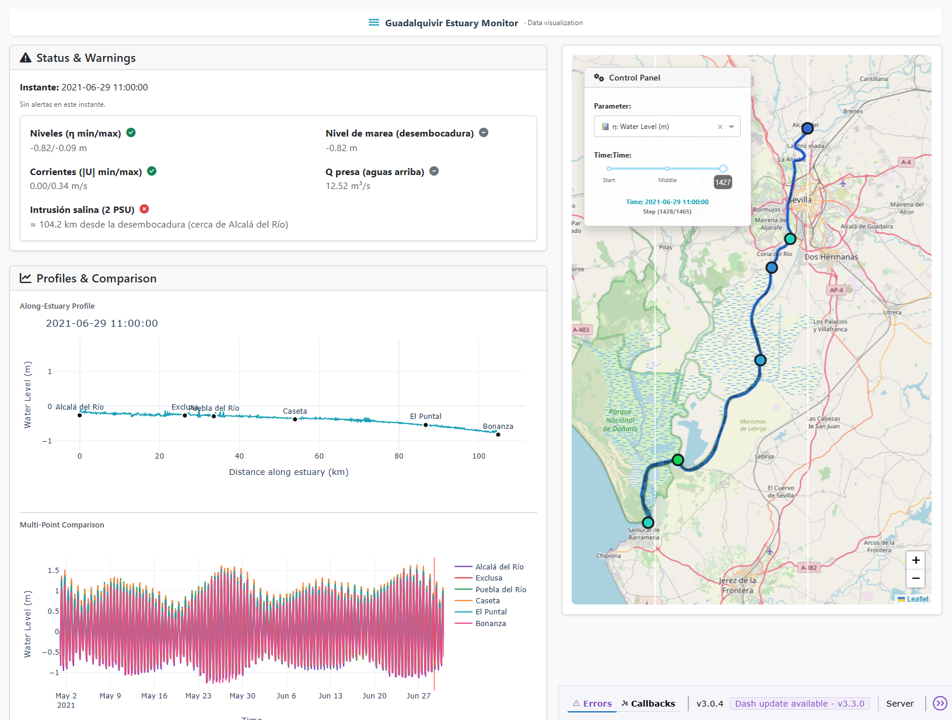Click 'Sin alertas en este instante.' message
Screen dimensions: 952x720
(63, 104)
